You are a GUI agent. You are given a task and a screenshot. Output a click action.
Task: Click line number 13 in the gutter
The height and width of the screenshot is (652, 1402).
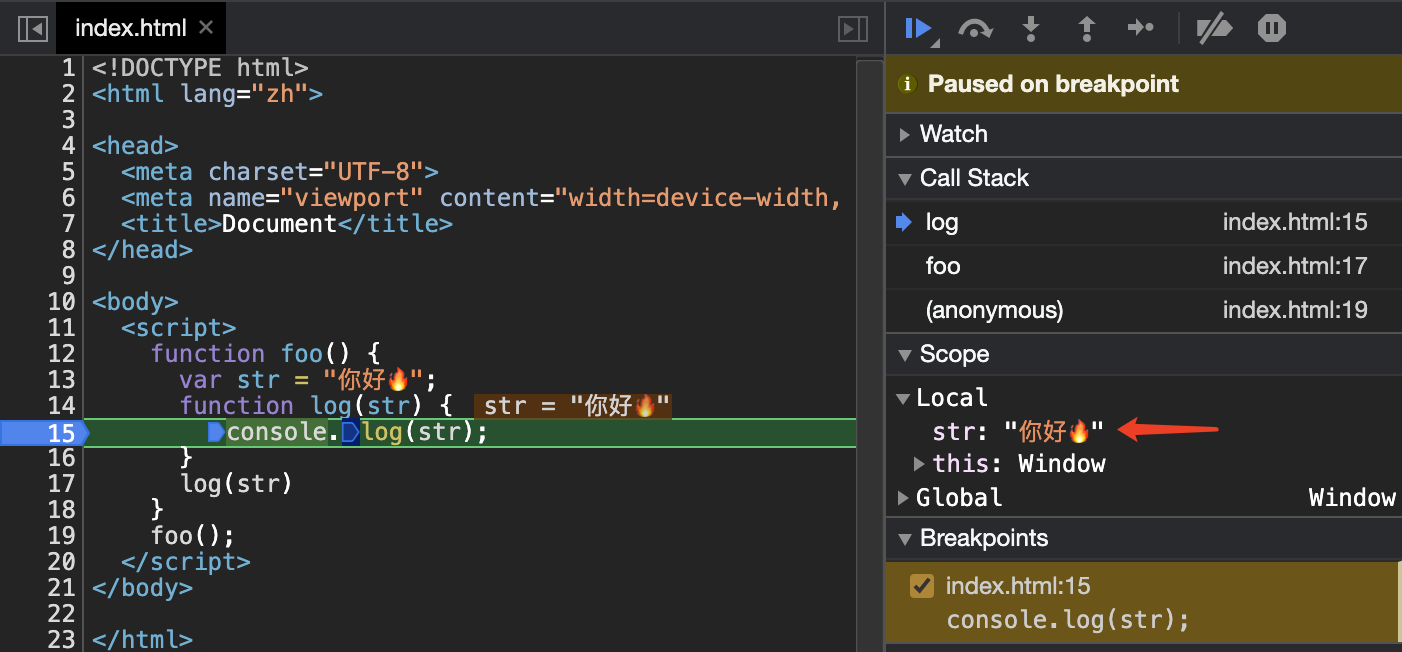pos(61,380)
